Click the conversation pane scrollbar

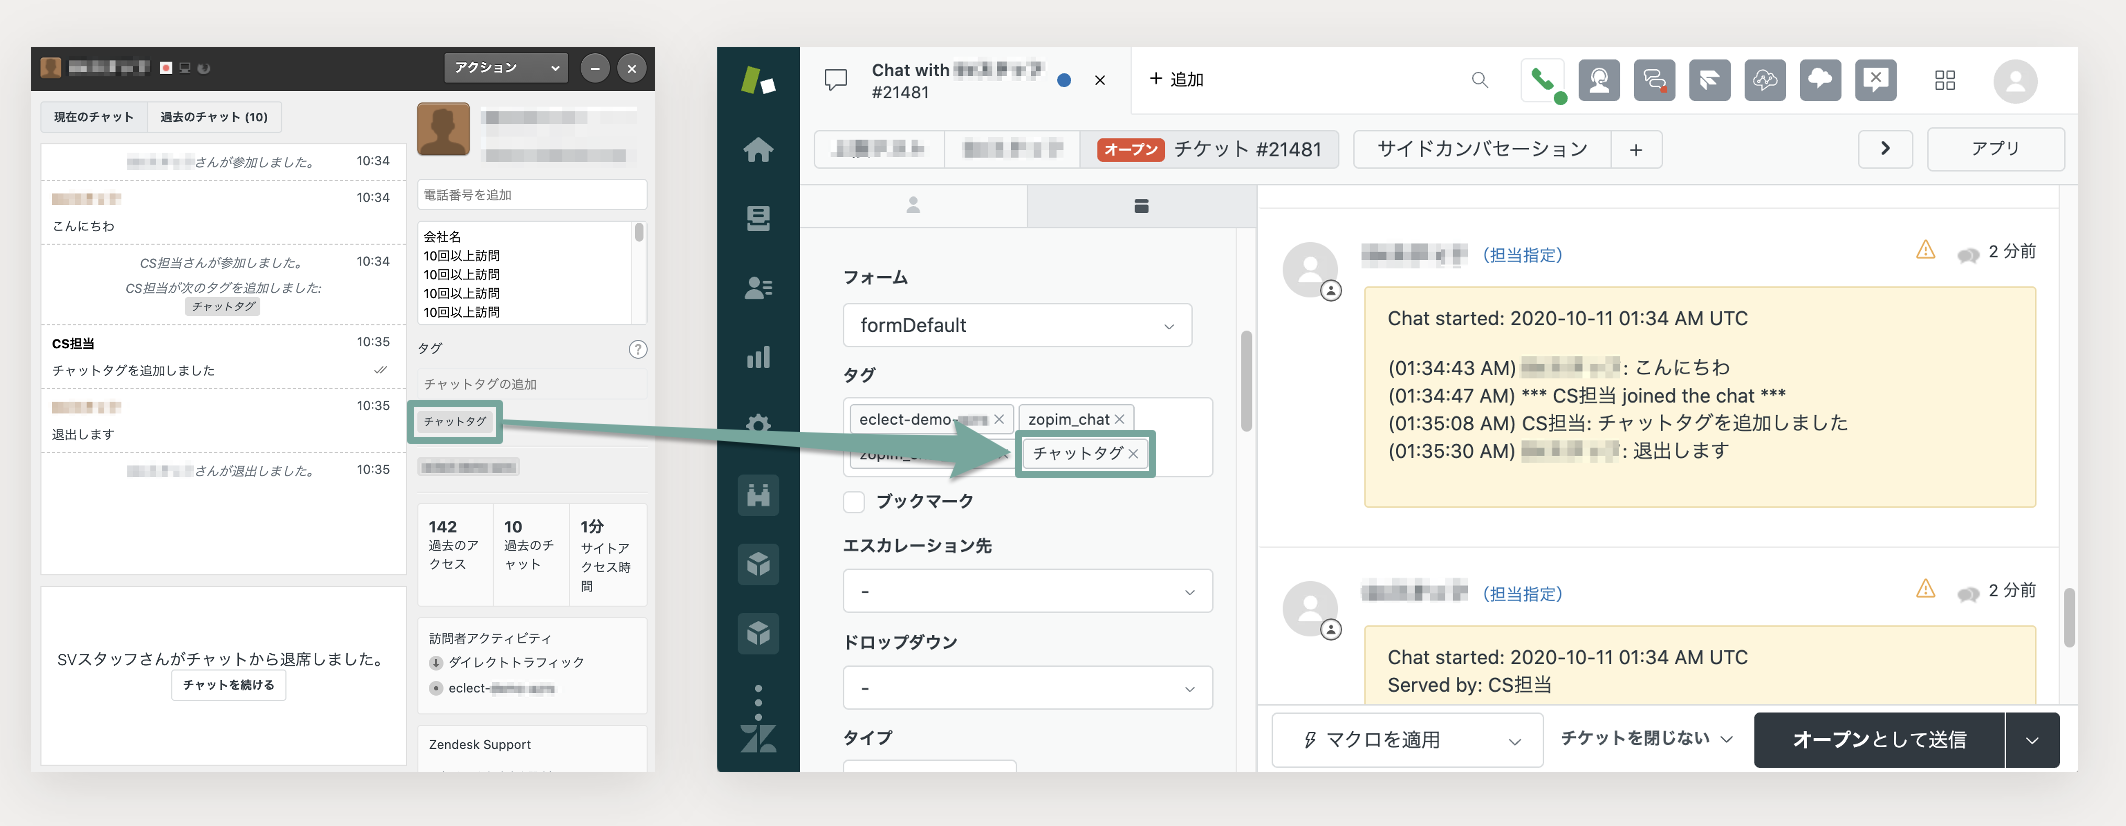(2069, 618)
